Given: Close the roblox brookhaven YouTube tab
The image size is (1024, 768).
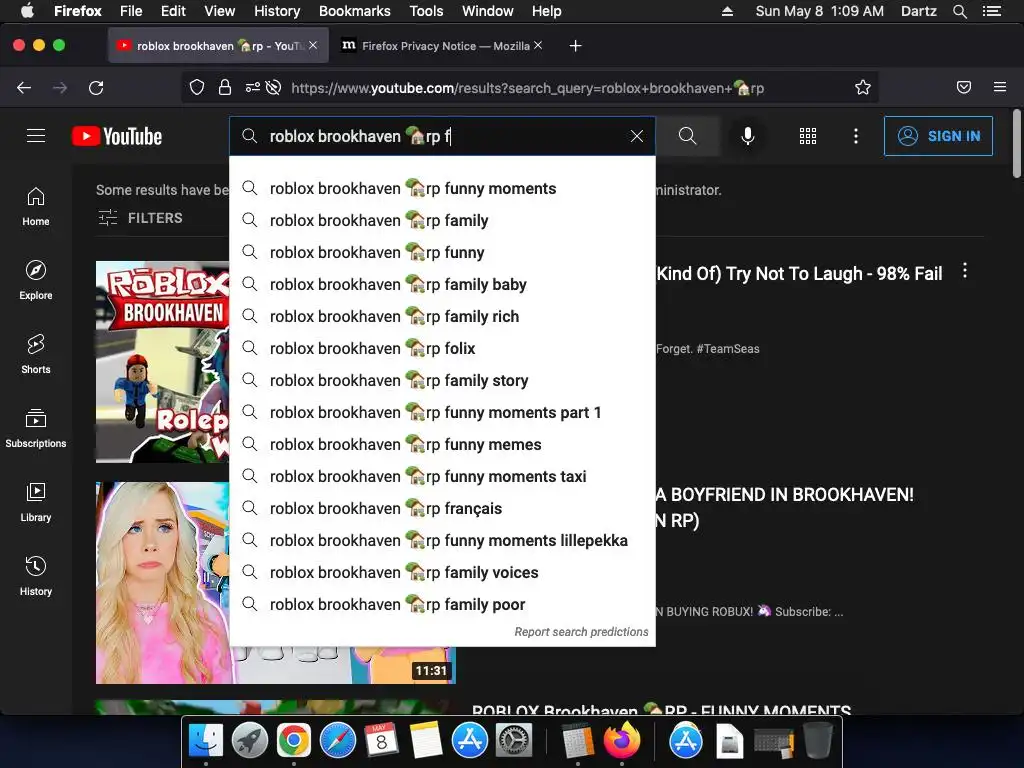Looking at the screenshot, I should pos(313,45).
